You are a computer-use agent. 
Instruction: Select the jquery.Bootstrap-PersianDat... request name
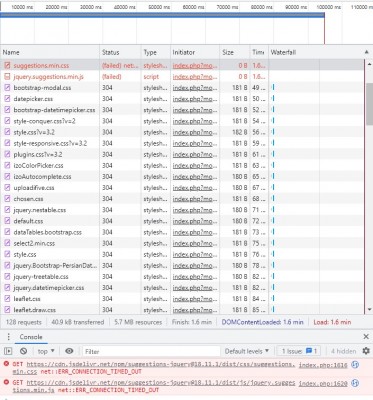point(55,266)
